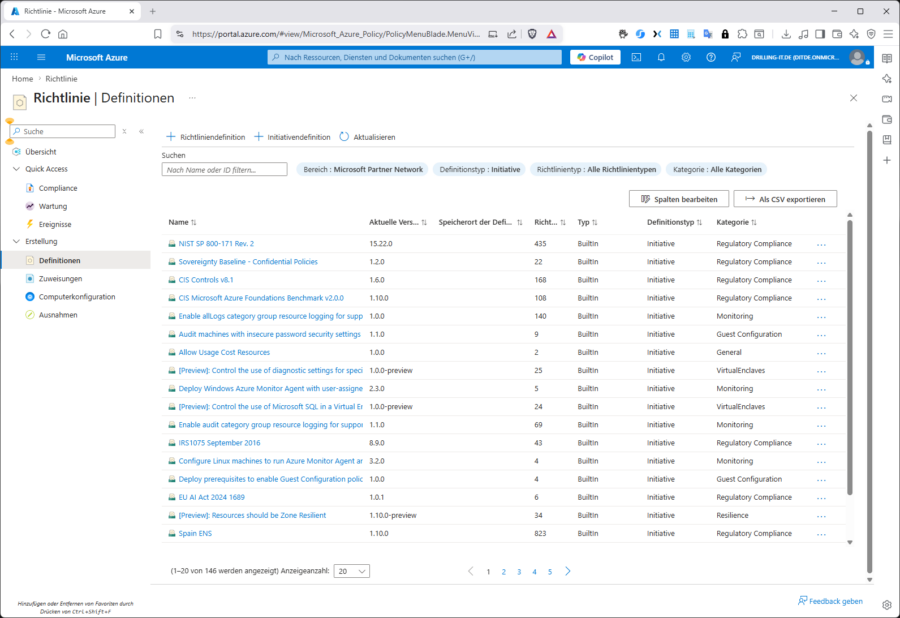Open the Anzeigeanzahl 20 dropdown
The width and height of the screenshot is (900, 618).
coord(351,571)
